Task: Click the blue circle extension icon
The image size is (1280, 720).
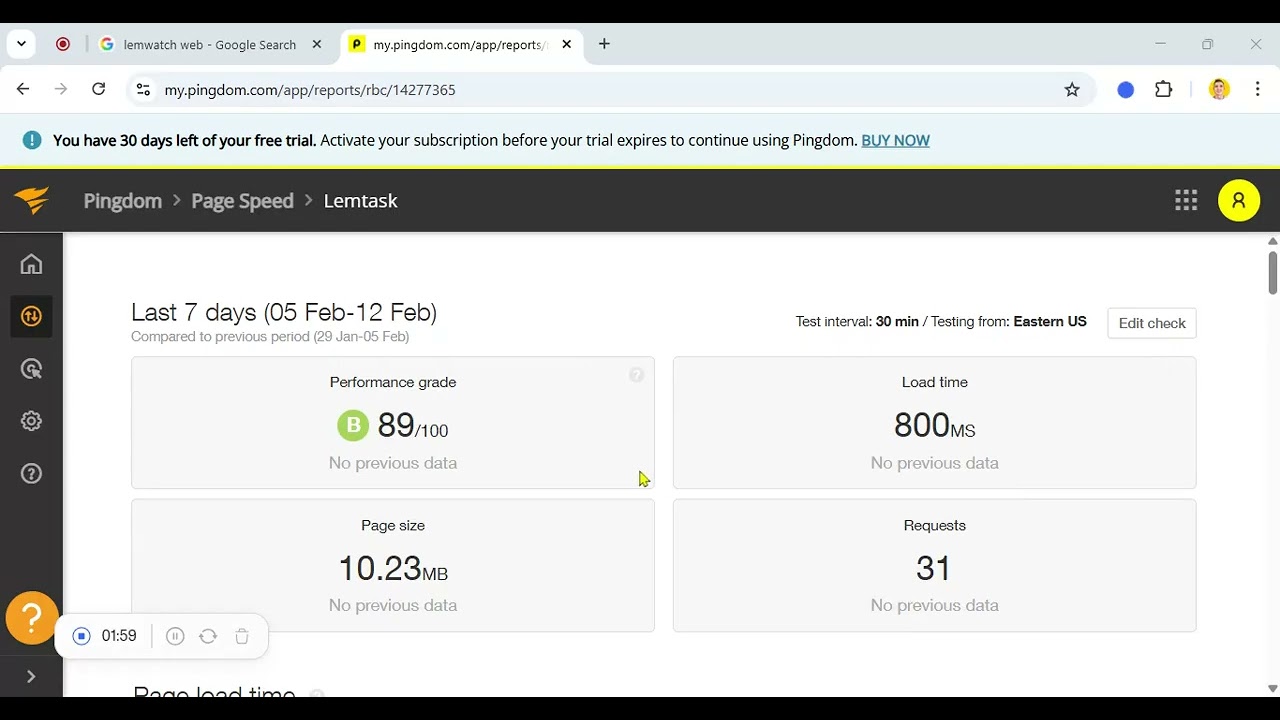Action: (x=1126, y=90)
